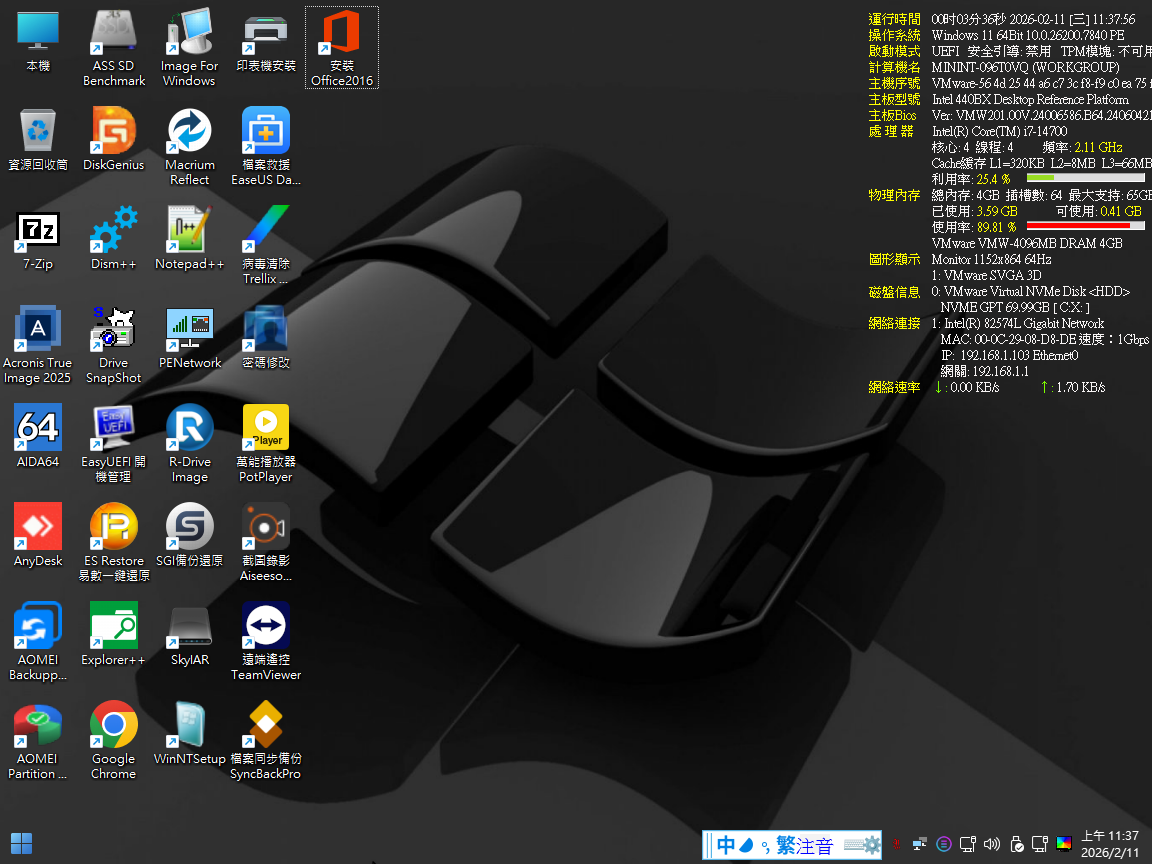Open IME settings gear on language bar

click(871, 845)
